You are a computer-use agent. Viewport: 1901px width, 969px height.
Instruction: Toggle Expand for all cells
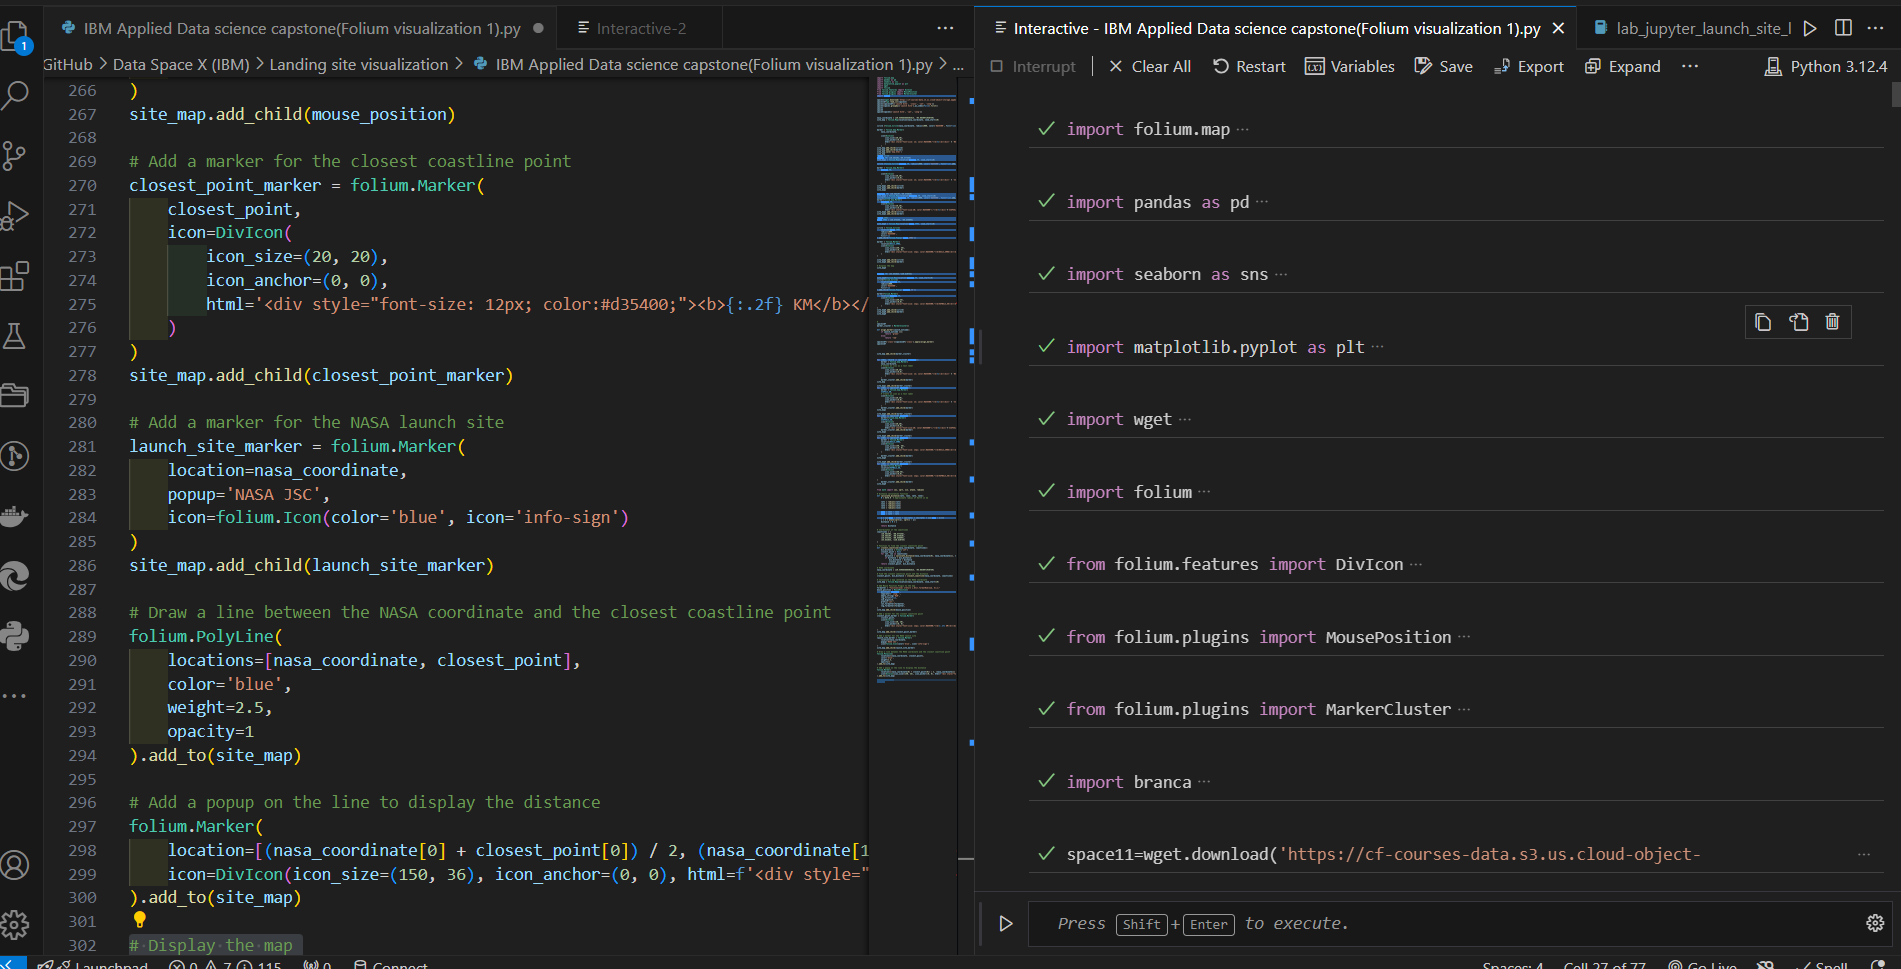pyautogui.click(x=1623, y=67)
